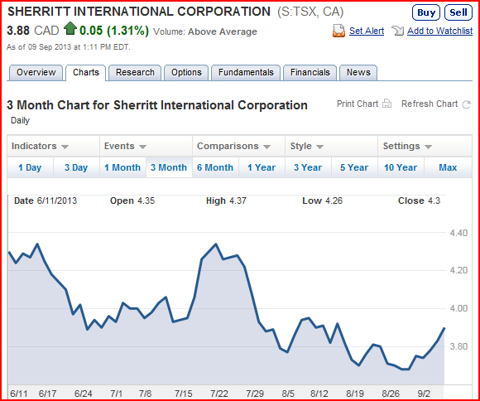The height and width of the screenshot is (401, 480).
Task: Choose the 3 Month range
Action: coord(169,167)
